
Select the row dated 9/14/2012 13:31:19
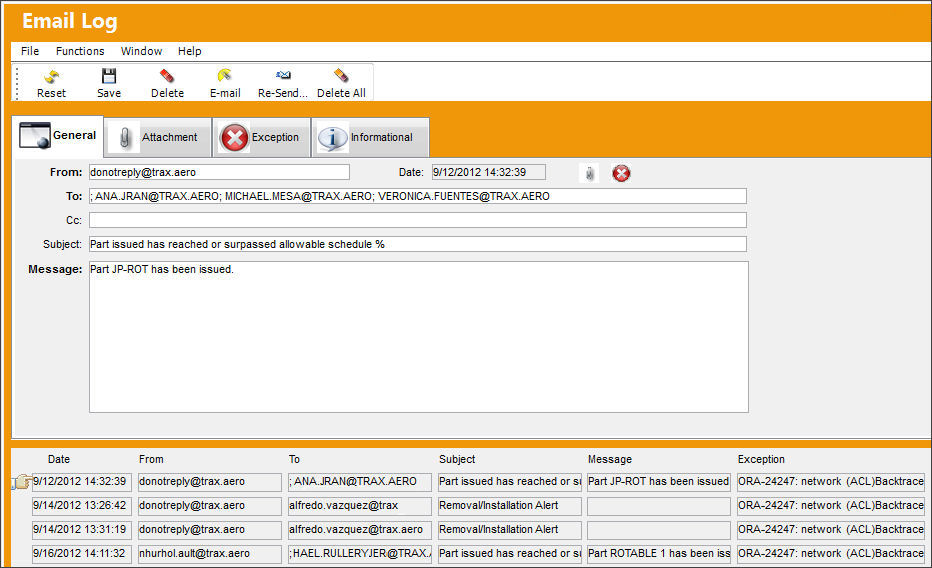click(82, 530)
